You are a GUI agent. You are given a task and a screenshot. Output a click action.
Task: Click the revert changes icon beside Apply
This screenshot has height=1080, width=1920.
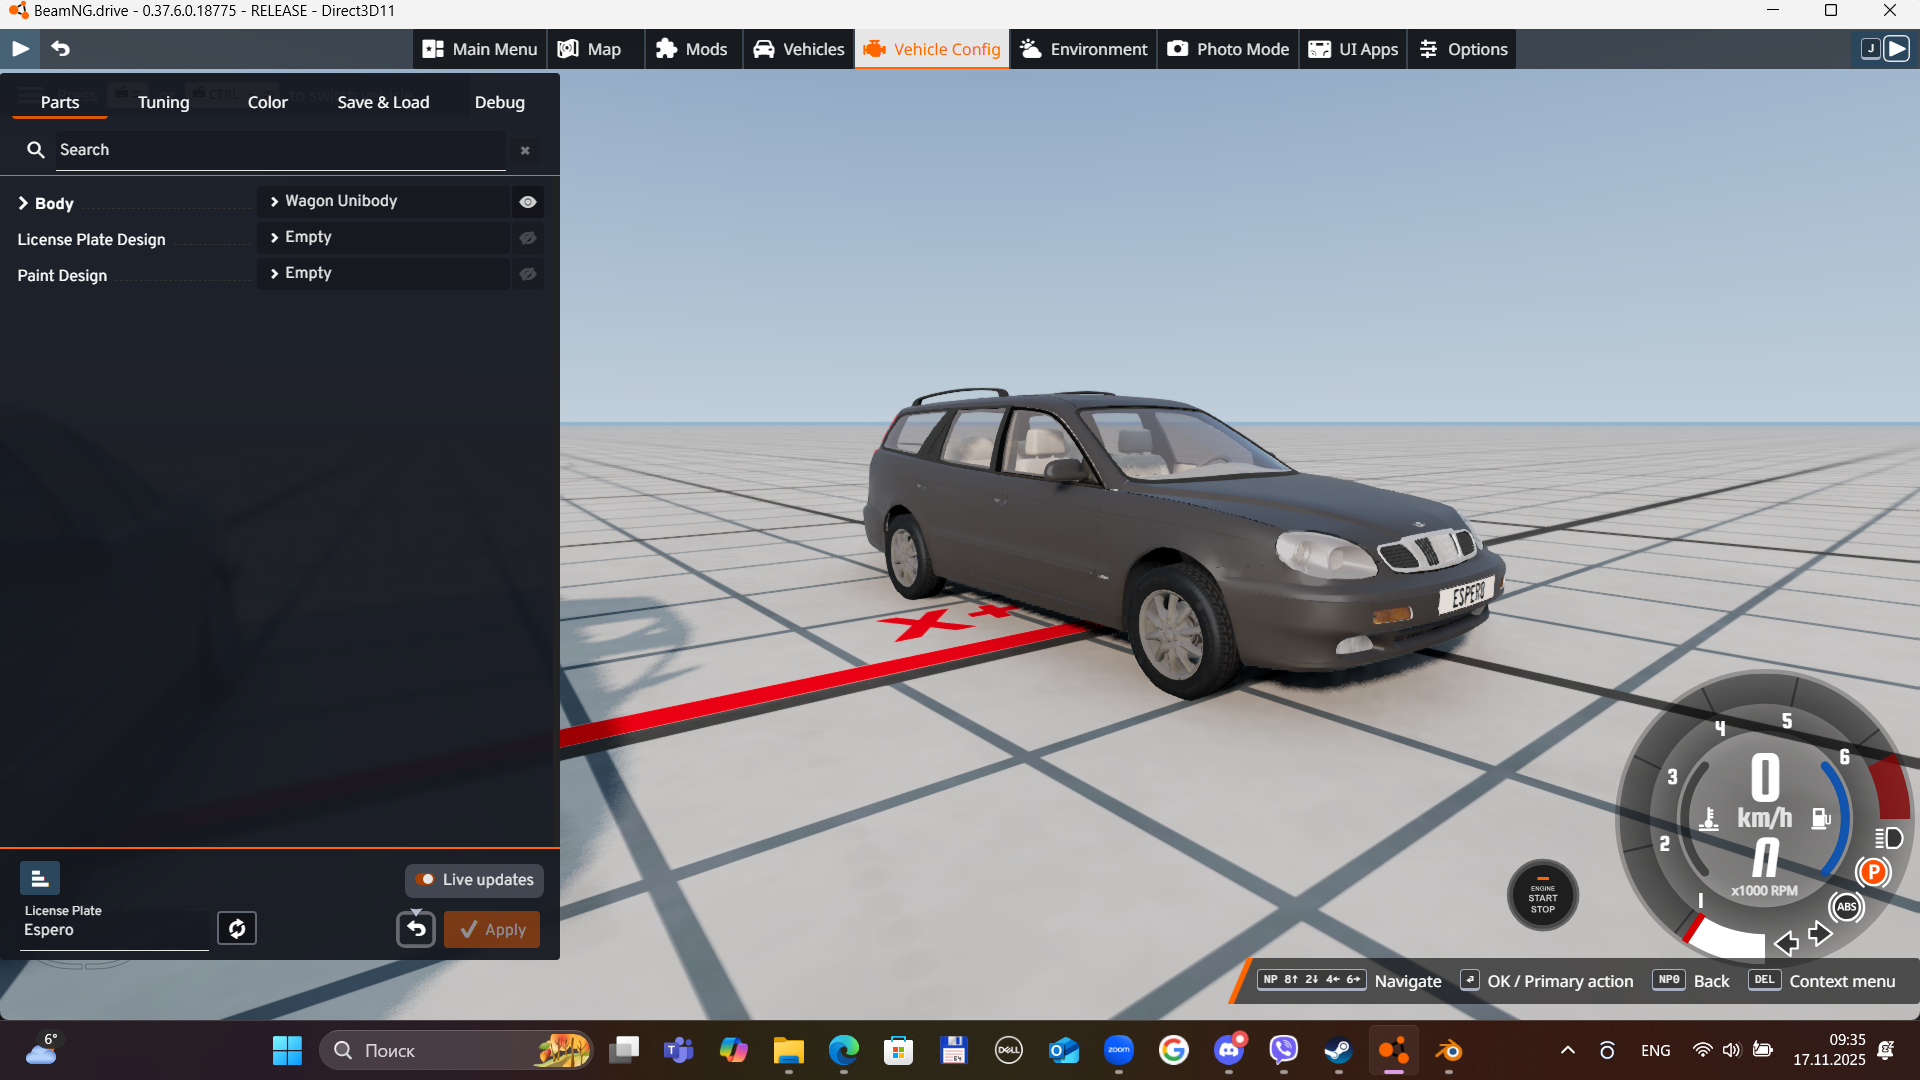[416, 929]
